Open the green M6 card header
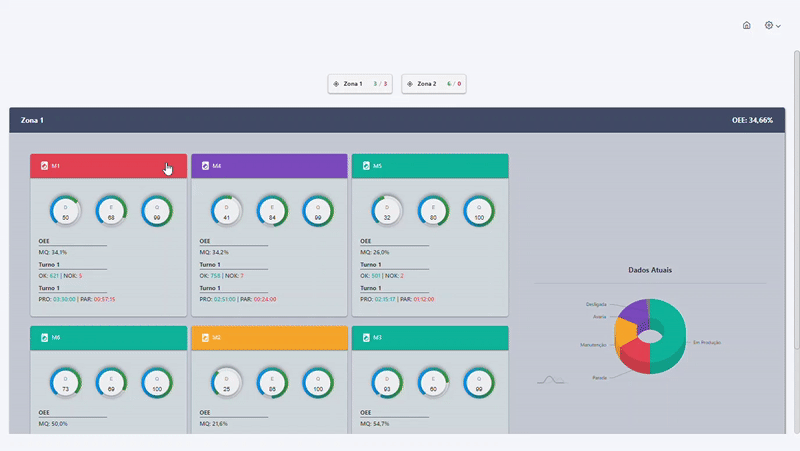 [109, 338]
